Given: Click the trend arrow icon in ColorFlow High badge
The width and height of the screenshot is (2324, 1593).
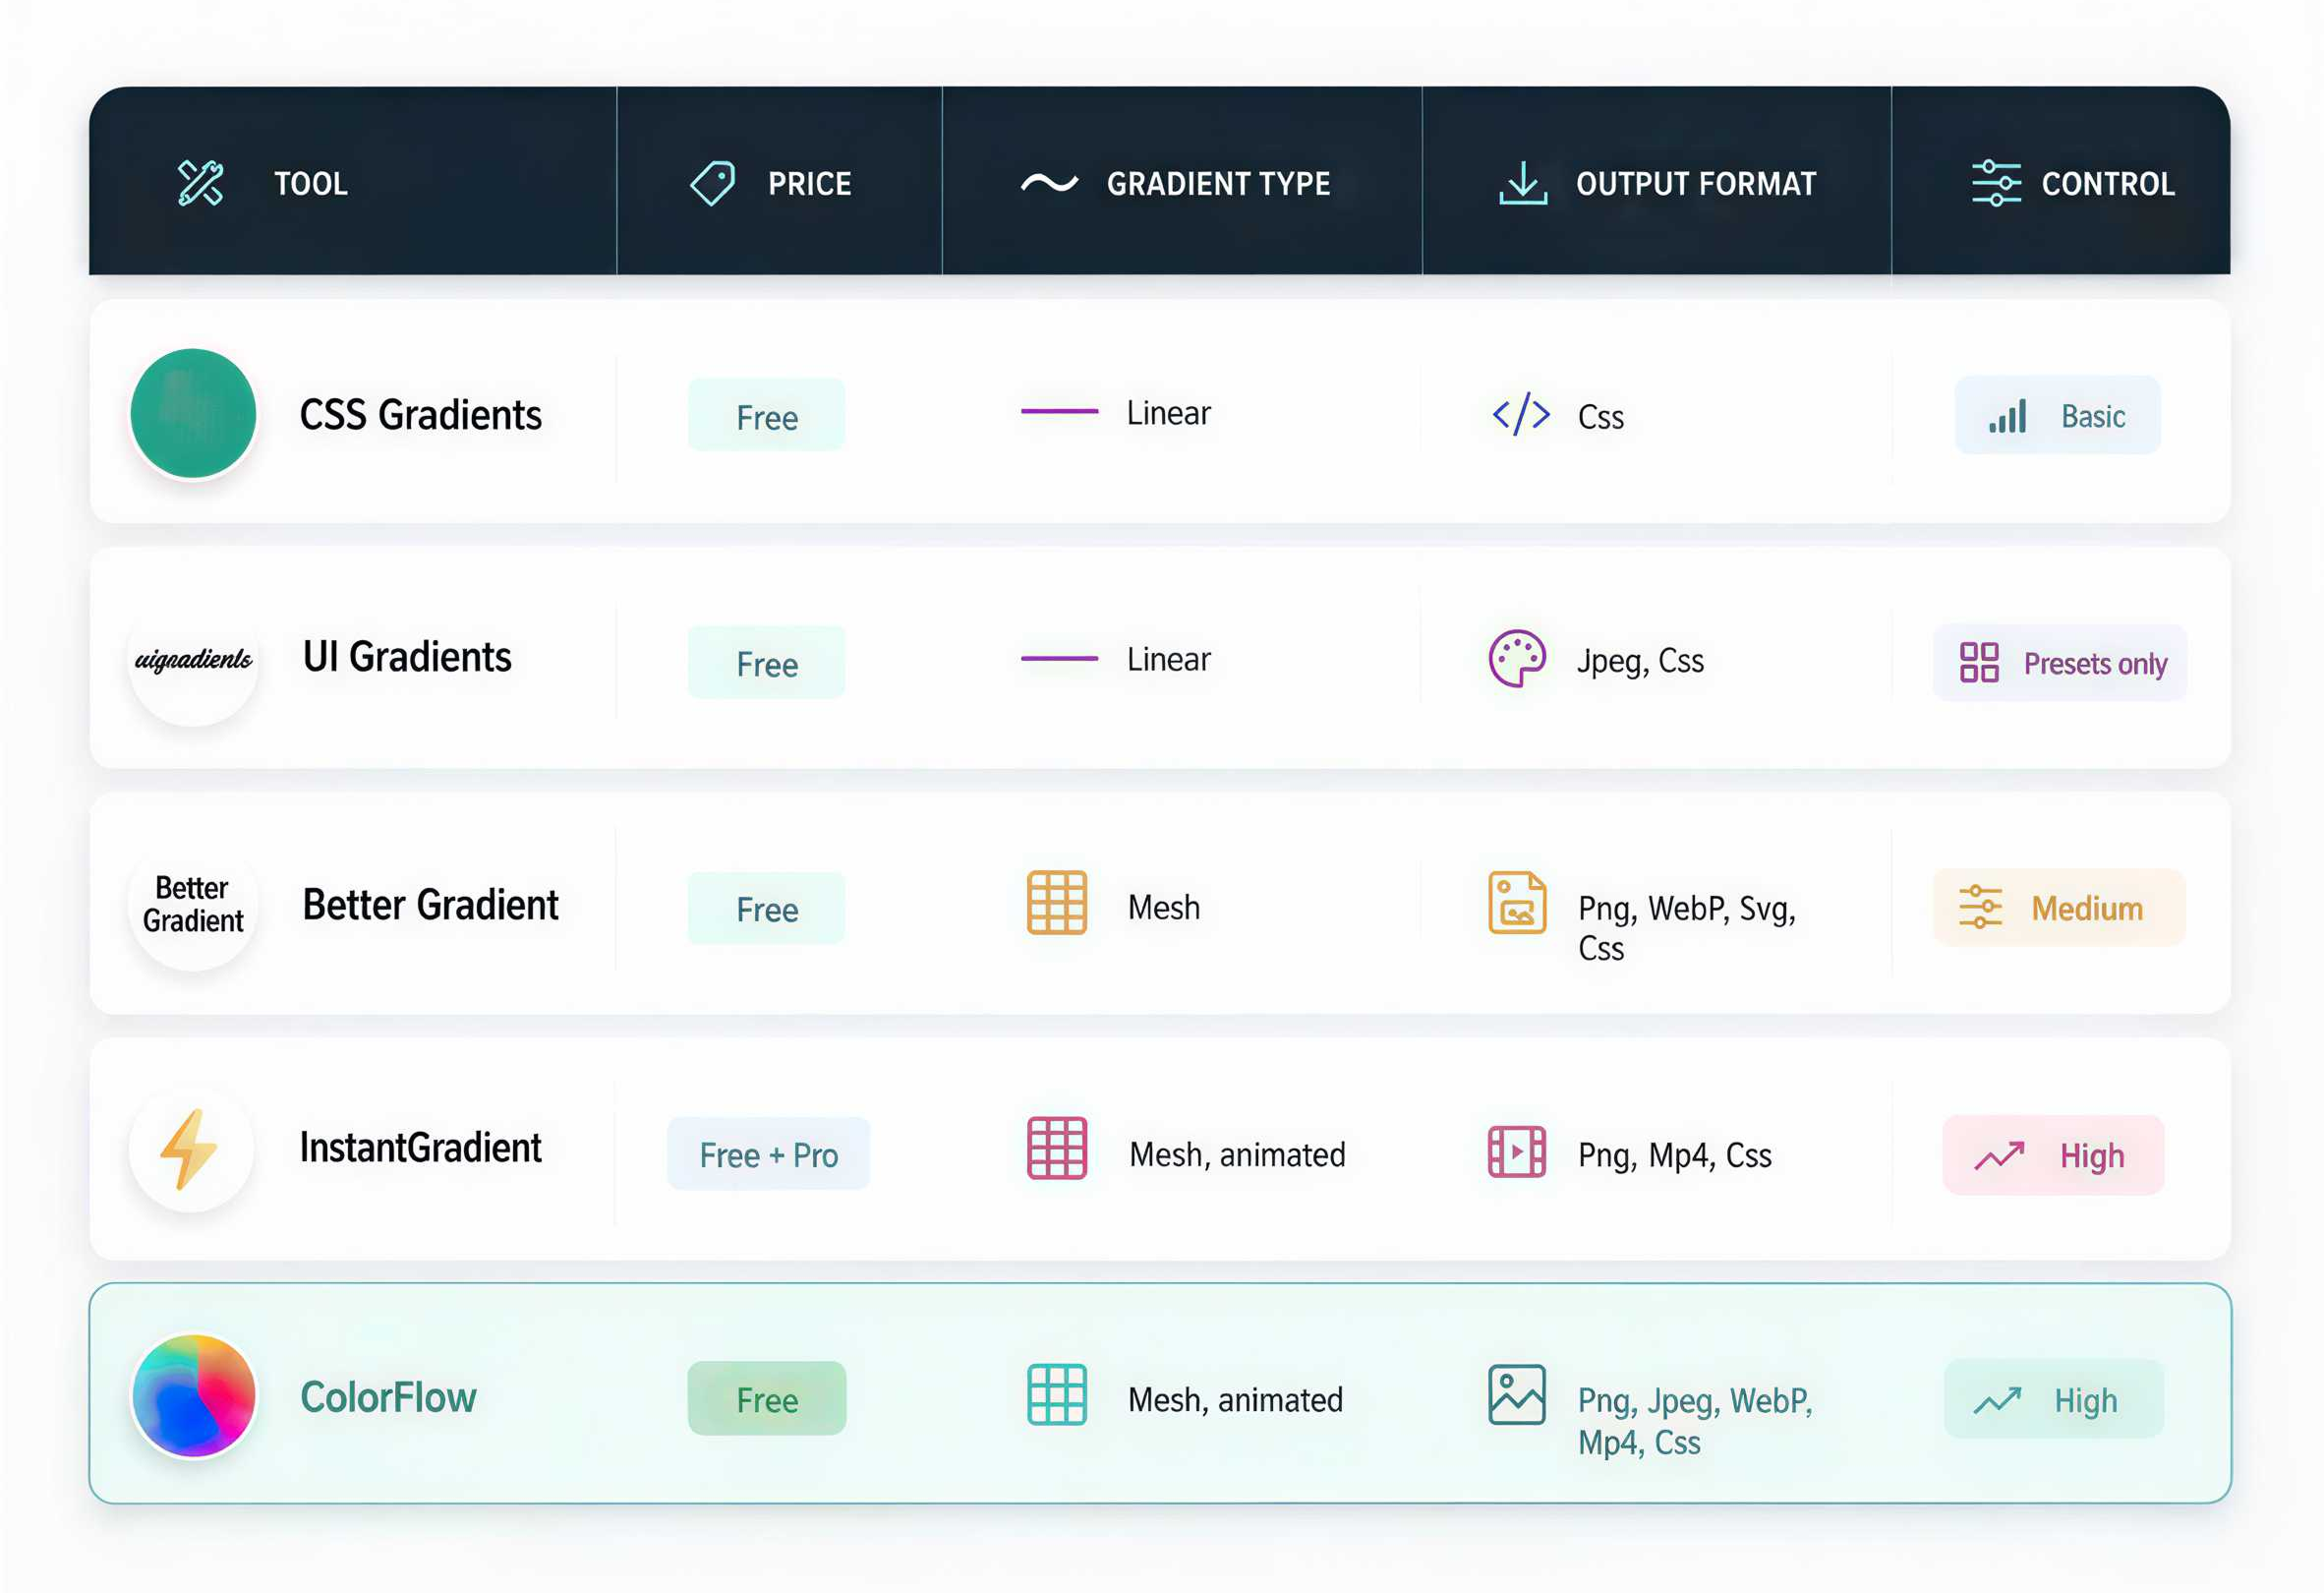Looking at the screenshot, I should click(1998, 1401).
